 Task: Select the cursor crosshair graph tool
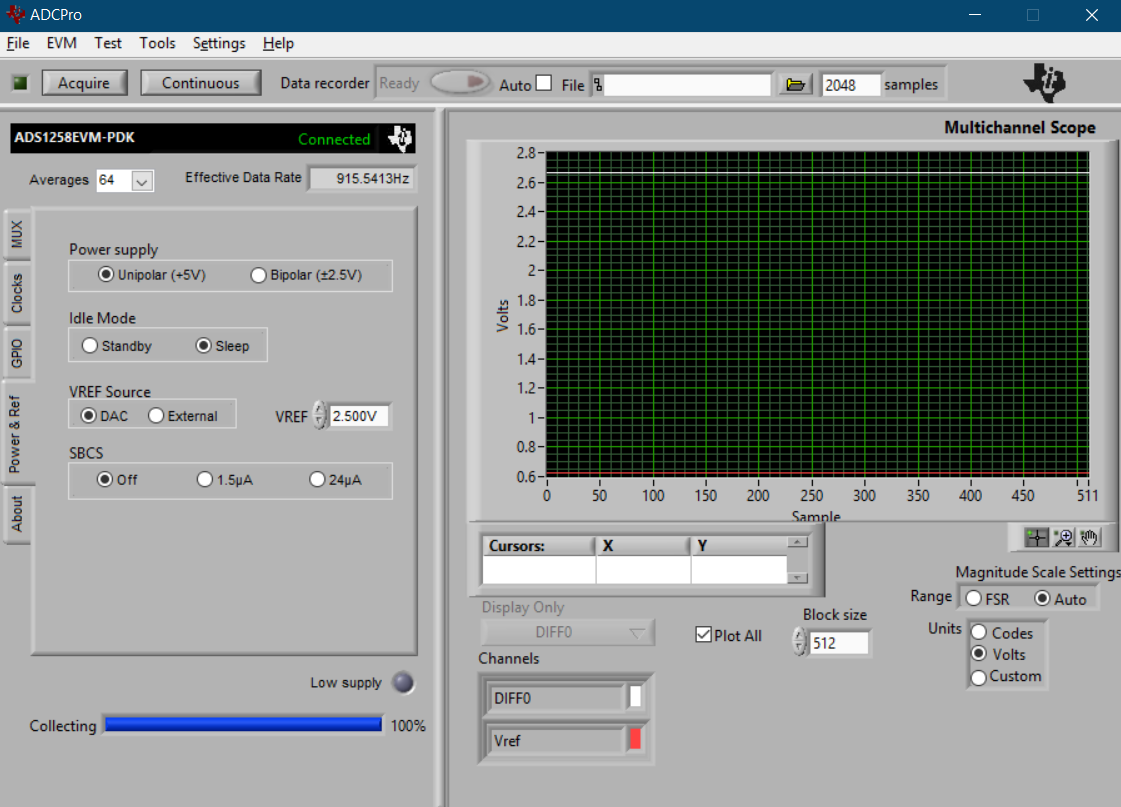click(1037, 537)
